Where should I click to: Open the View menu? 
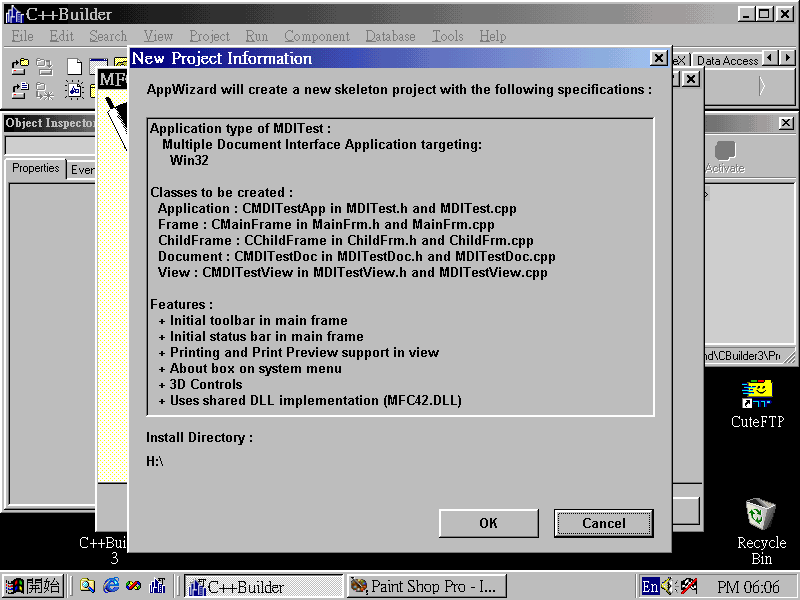(x=158, y=36)
